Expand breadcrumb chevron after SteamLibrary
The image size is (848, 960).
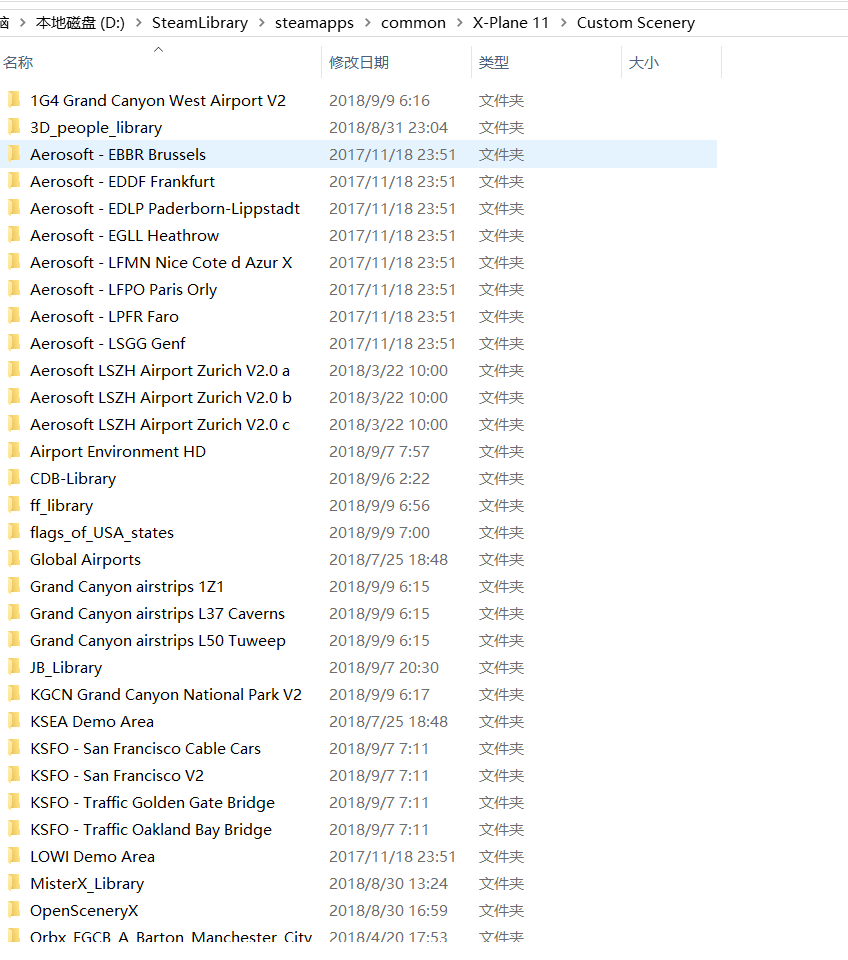261,23
